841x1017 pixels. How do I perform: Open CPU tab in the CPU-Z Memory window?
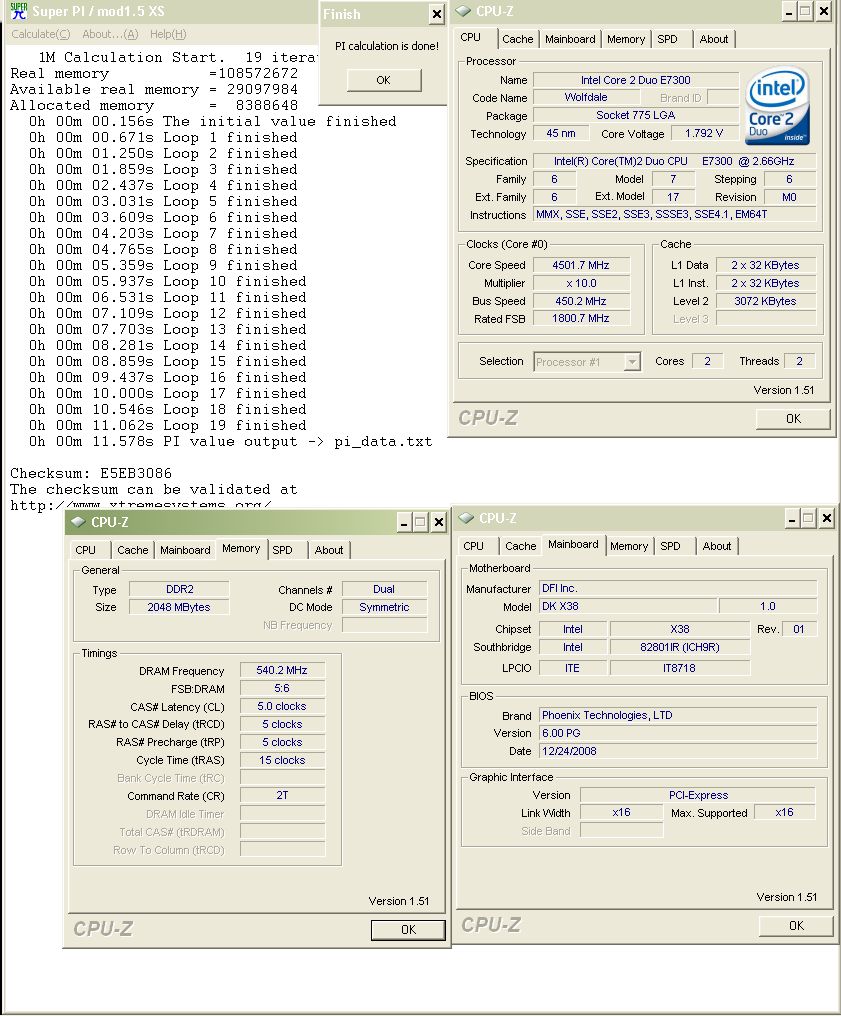[x=86, y=550]
